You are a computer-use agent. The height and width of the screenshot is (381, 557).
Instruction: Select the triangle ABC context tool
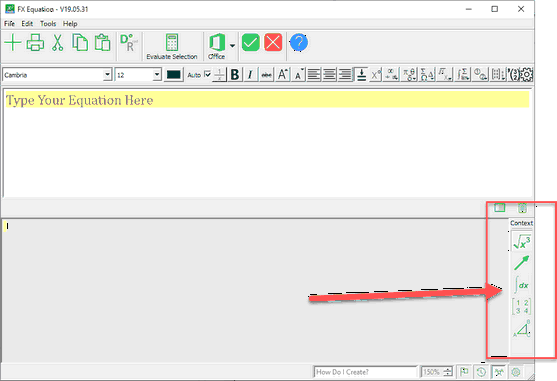[521, 329]
